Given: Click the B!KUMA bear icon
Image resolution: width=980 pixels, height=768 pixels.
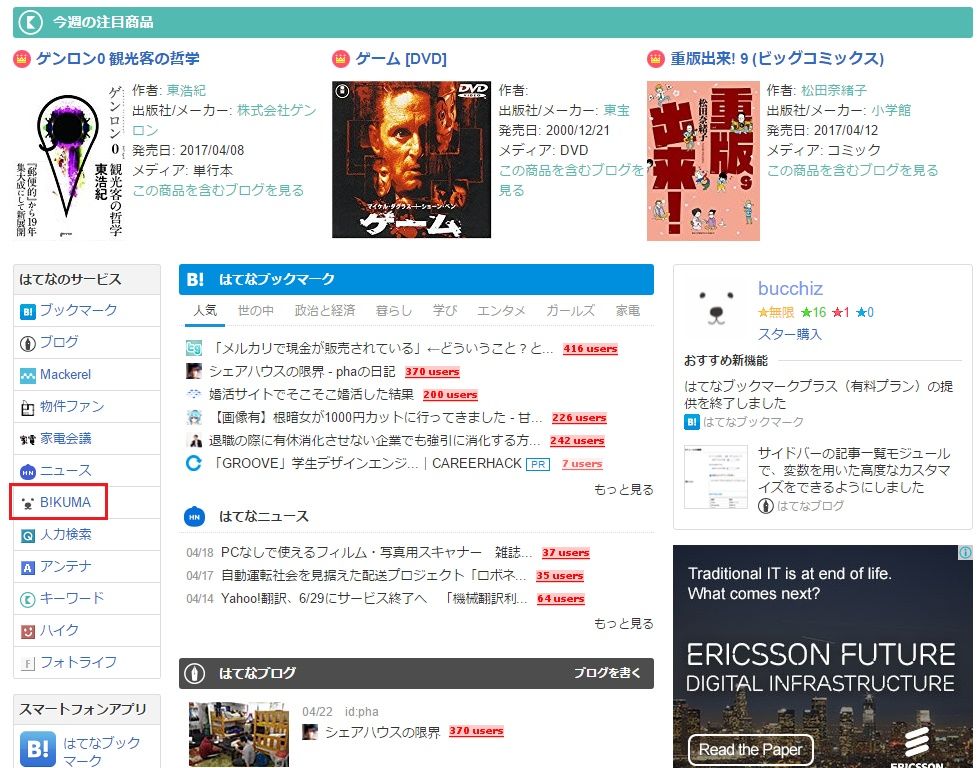Looking at the screenshot, I should coord(28,503).
